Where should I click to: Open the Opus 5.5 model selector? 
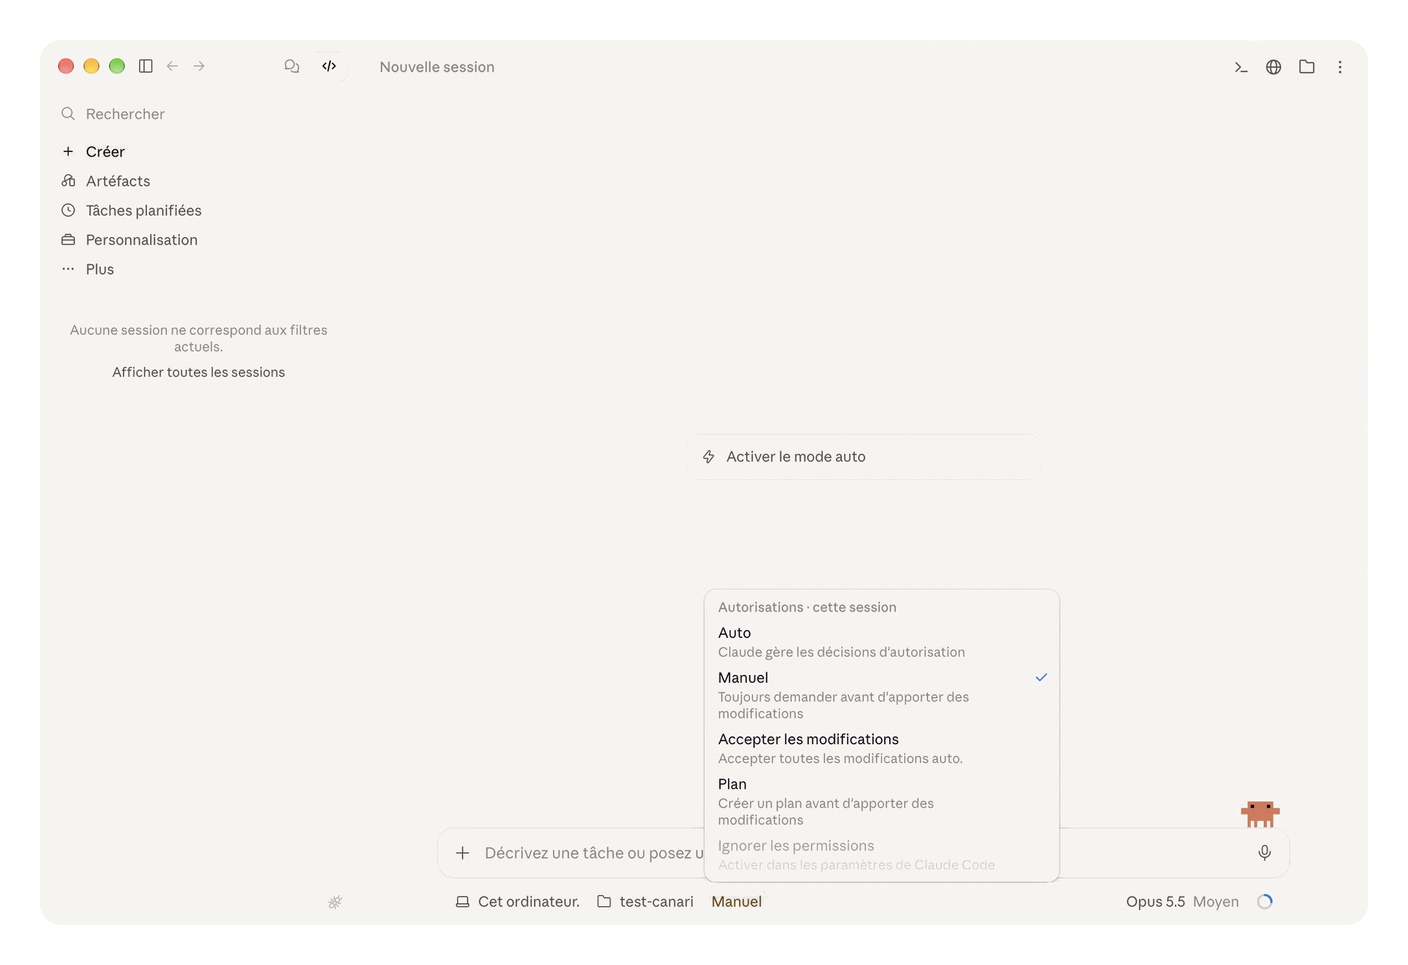pyautogui.click(x=1155, y=902)
